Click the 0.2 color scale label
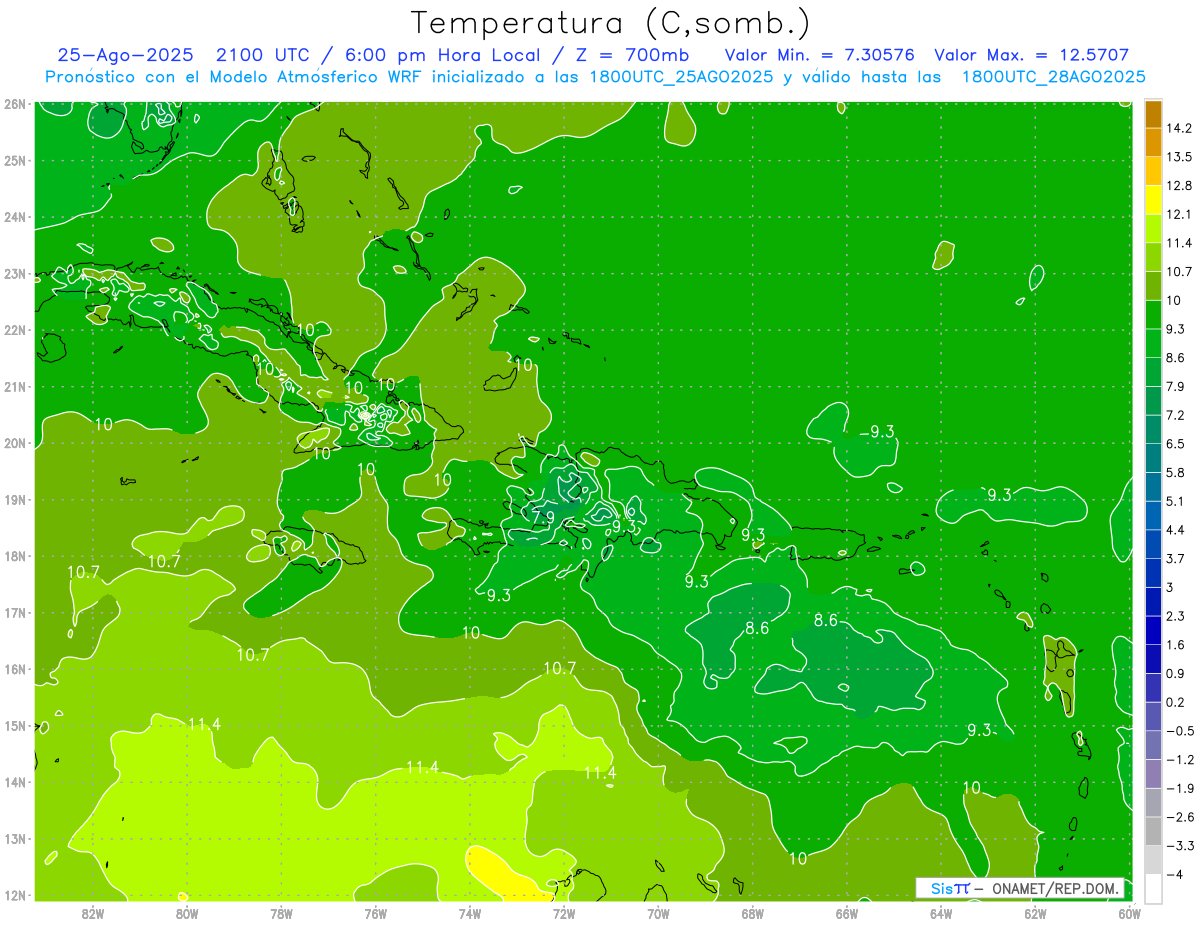Image resolution: width=1200 pixels, height=927 pixels. coord(1178,702)
